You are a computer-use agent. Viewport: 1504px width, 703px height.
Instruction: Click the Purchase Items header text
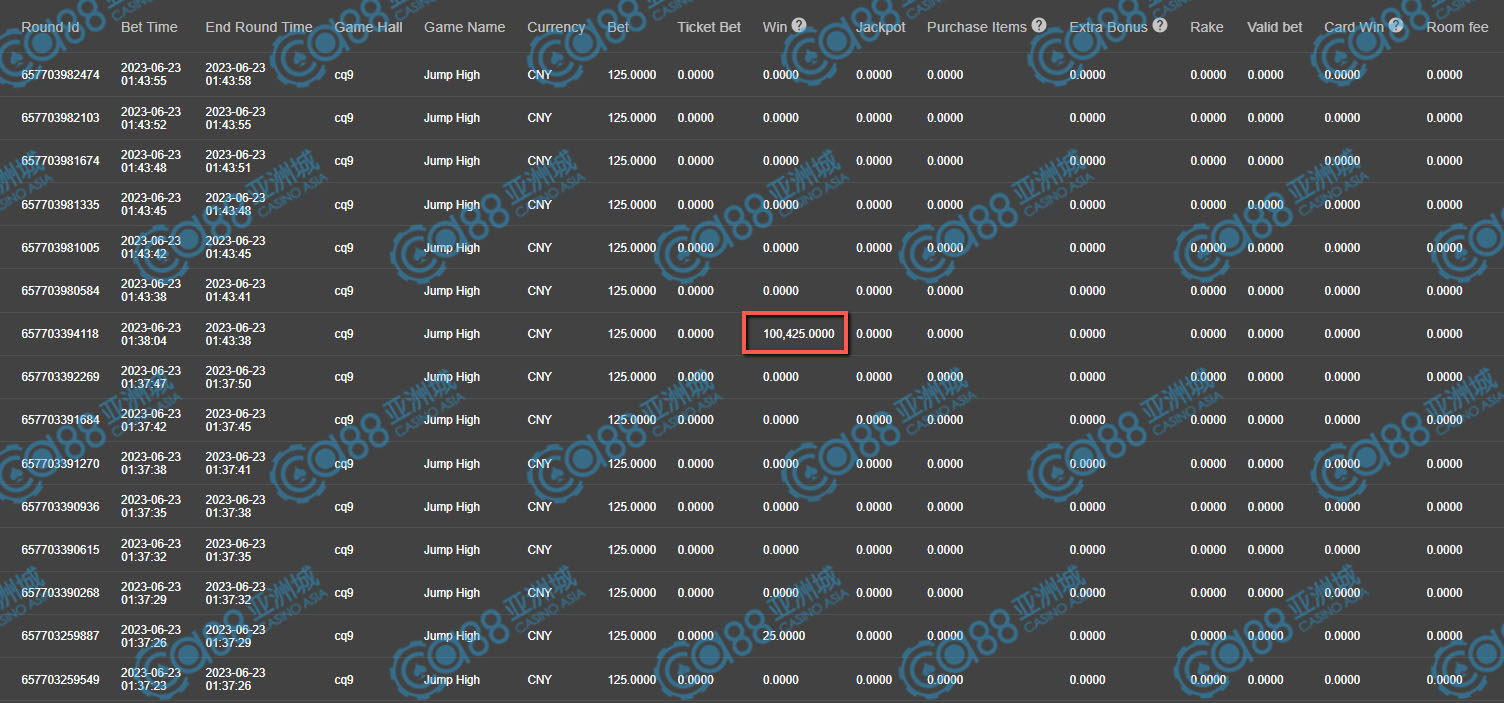(977, 27)
